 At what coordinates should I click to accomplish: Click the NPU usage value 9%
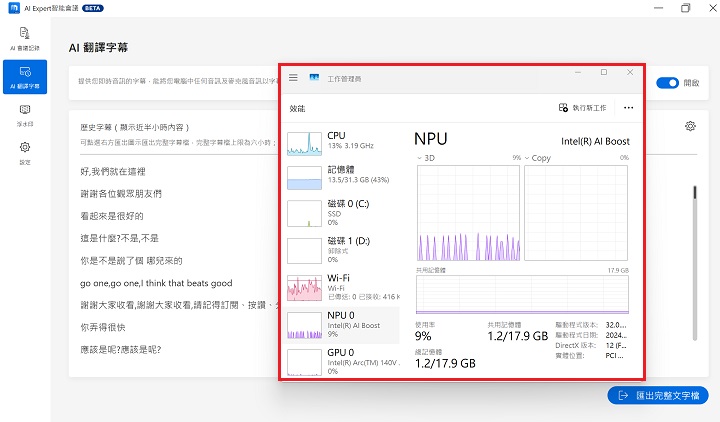point(423,336)
